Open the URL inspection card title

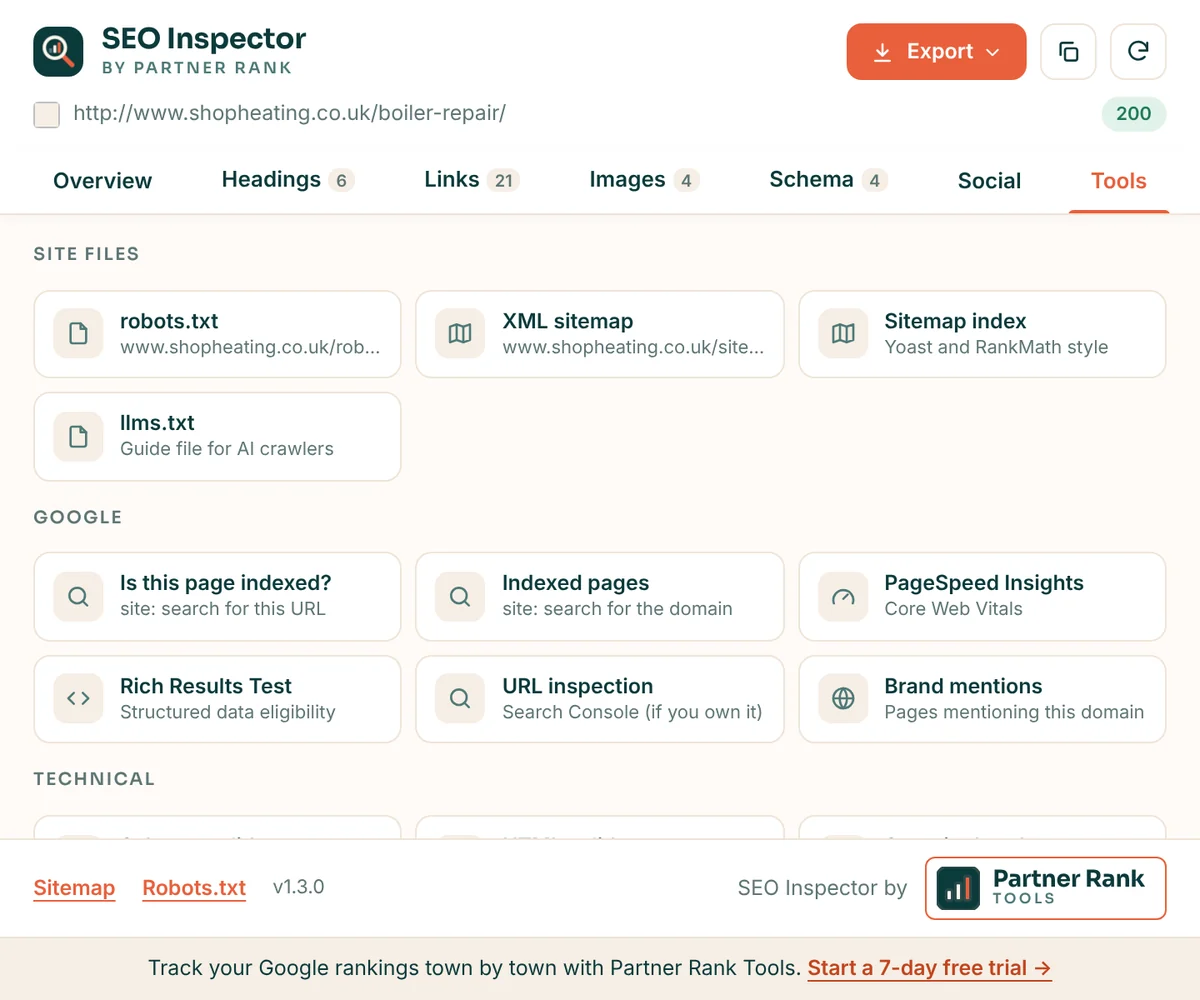577,686
